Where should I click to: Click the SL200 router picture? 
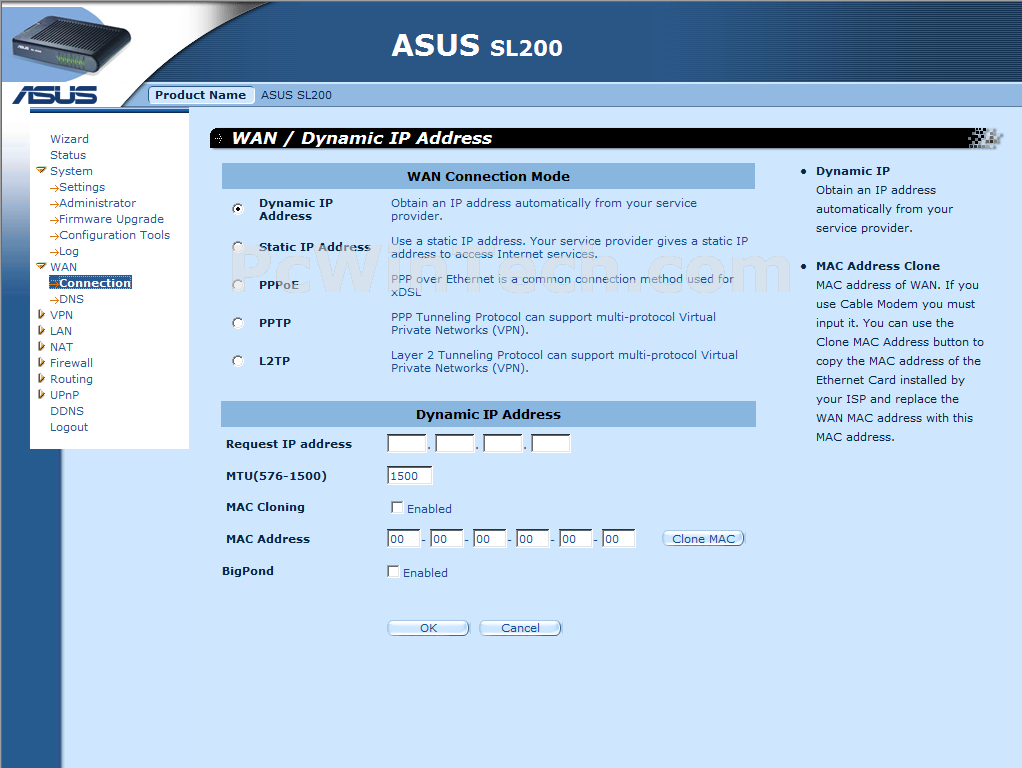coord(70,47)
